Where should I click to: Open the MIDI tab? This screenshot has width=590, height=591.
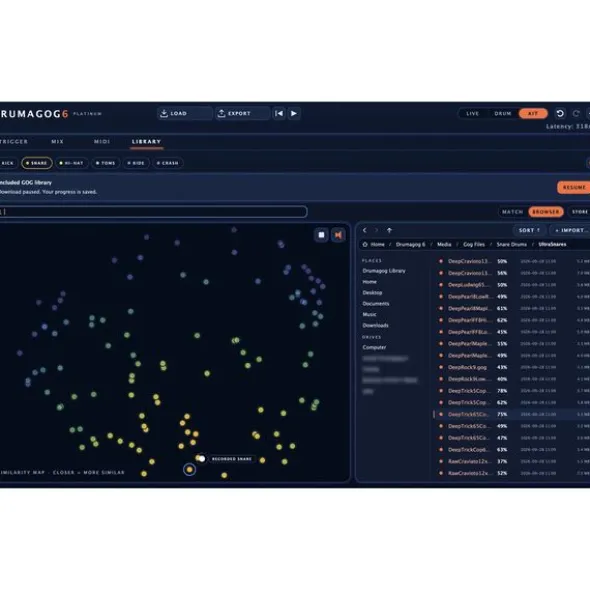pyautogui.click(x=102, y=141)
